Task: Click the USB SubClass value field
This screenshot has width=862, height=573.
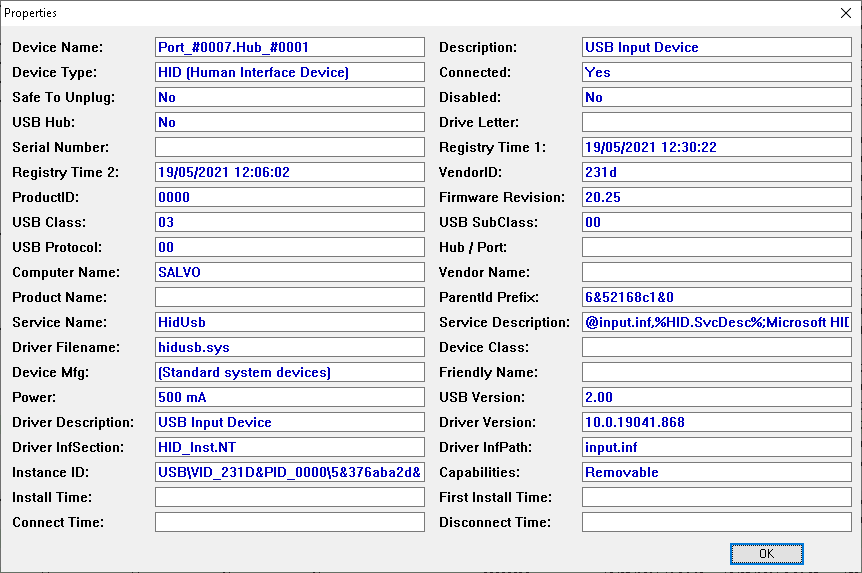Action: coord(717,222)
